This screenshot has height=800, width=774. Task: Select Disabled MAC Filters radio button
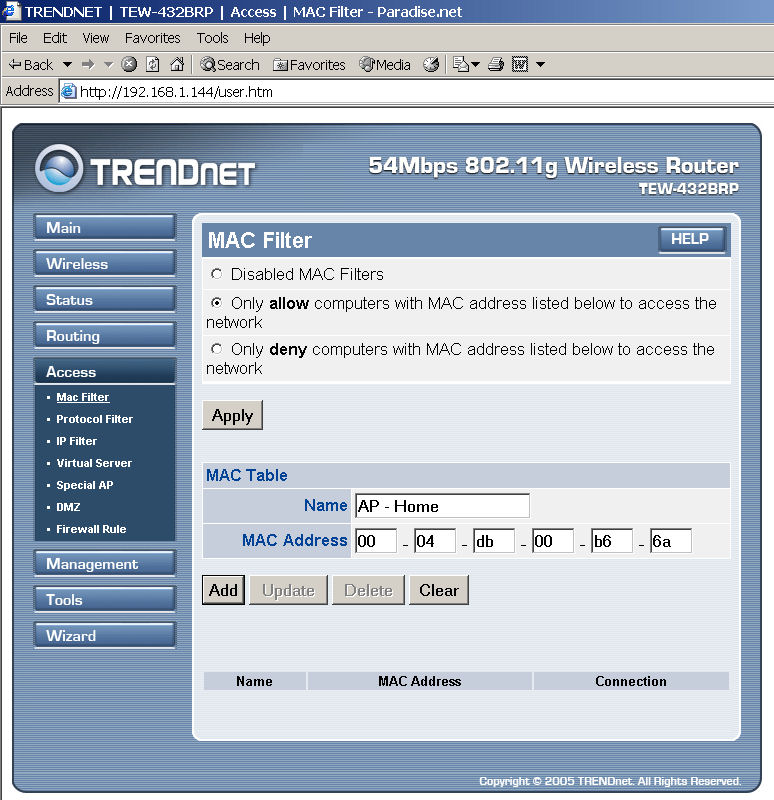click(x=216, y=274)
